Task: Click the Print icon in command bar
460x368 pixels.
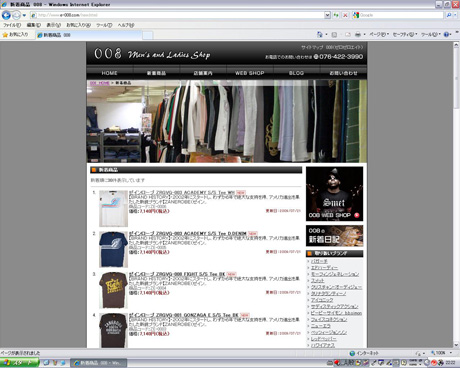Action: (x=358, y=34)
